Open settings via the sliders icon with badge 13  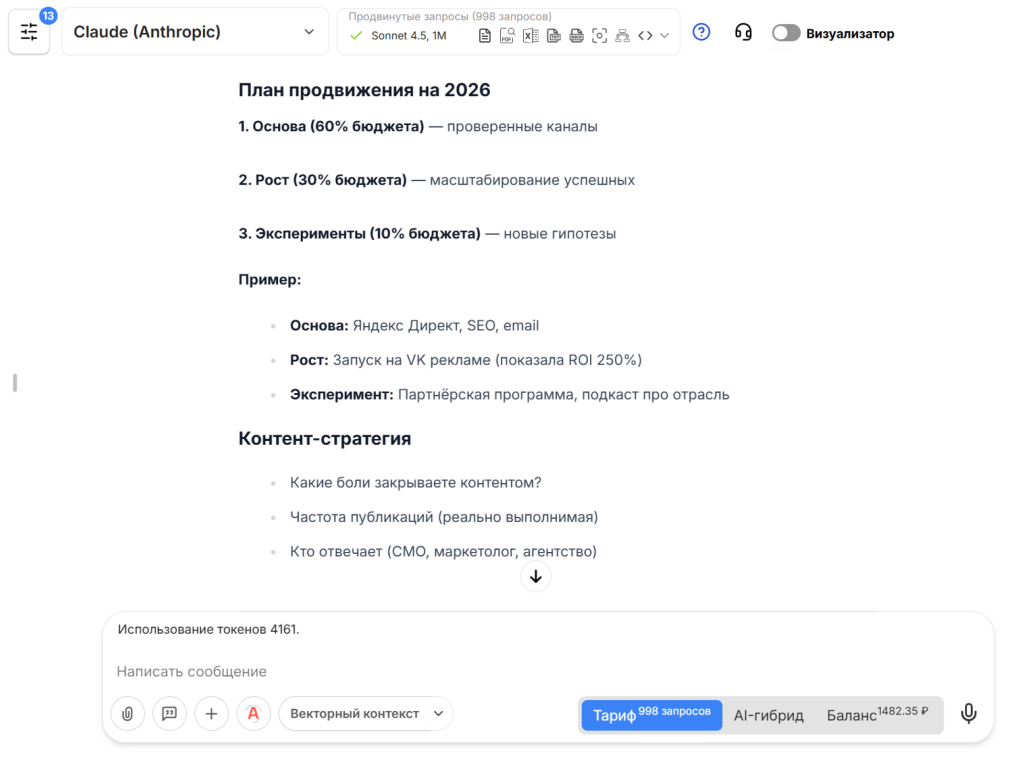tap(29, 33)
